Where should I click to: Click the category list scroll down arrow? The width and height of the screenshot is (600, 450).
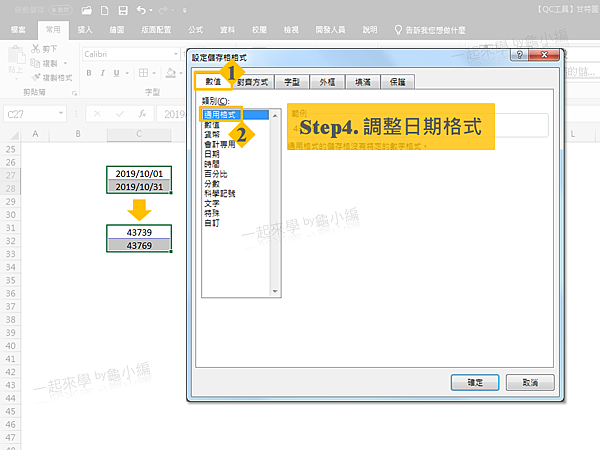click(x=275, y=291)
